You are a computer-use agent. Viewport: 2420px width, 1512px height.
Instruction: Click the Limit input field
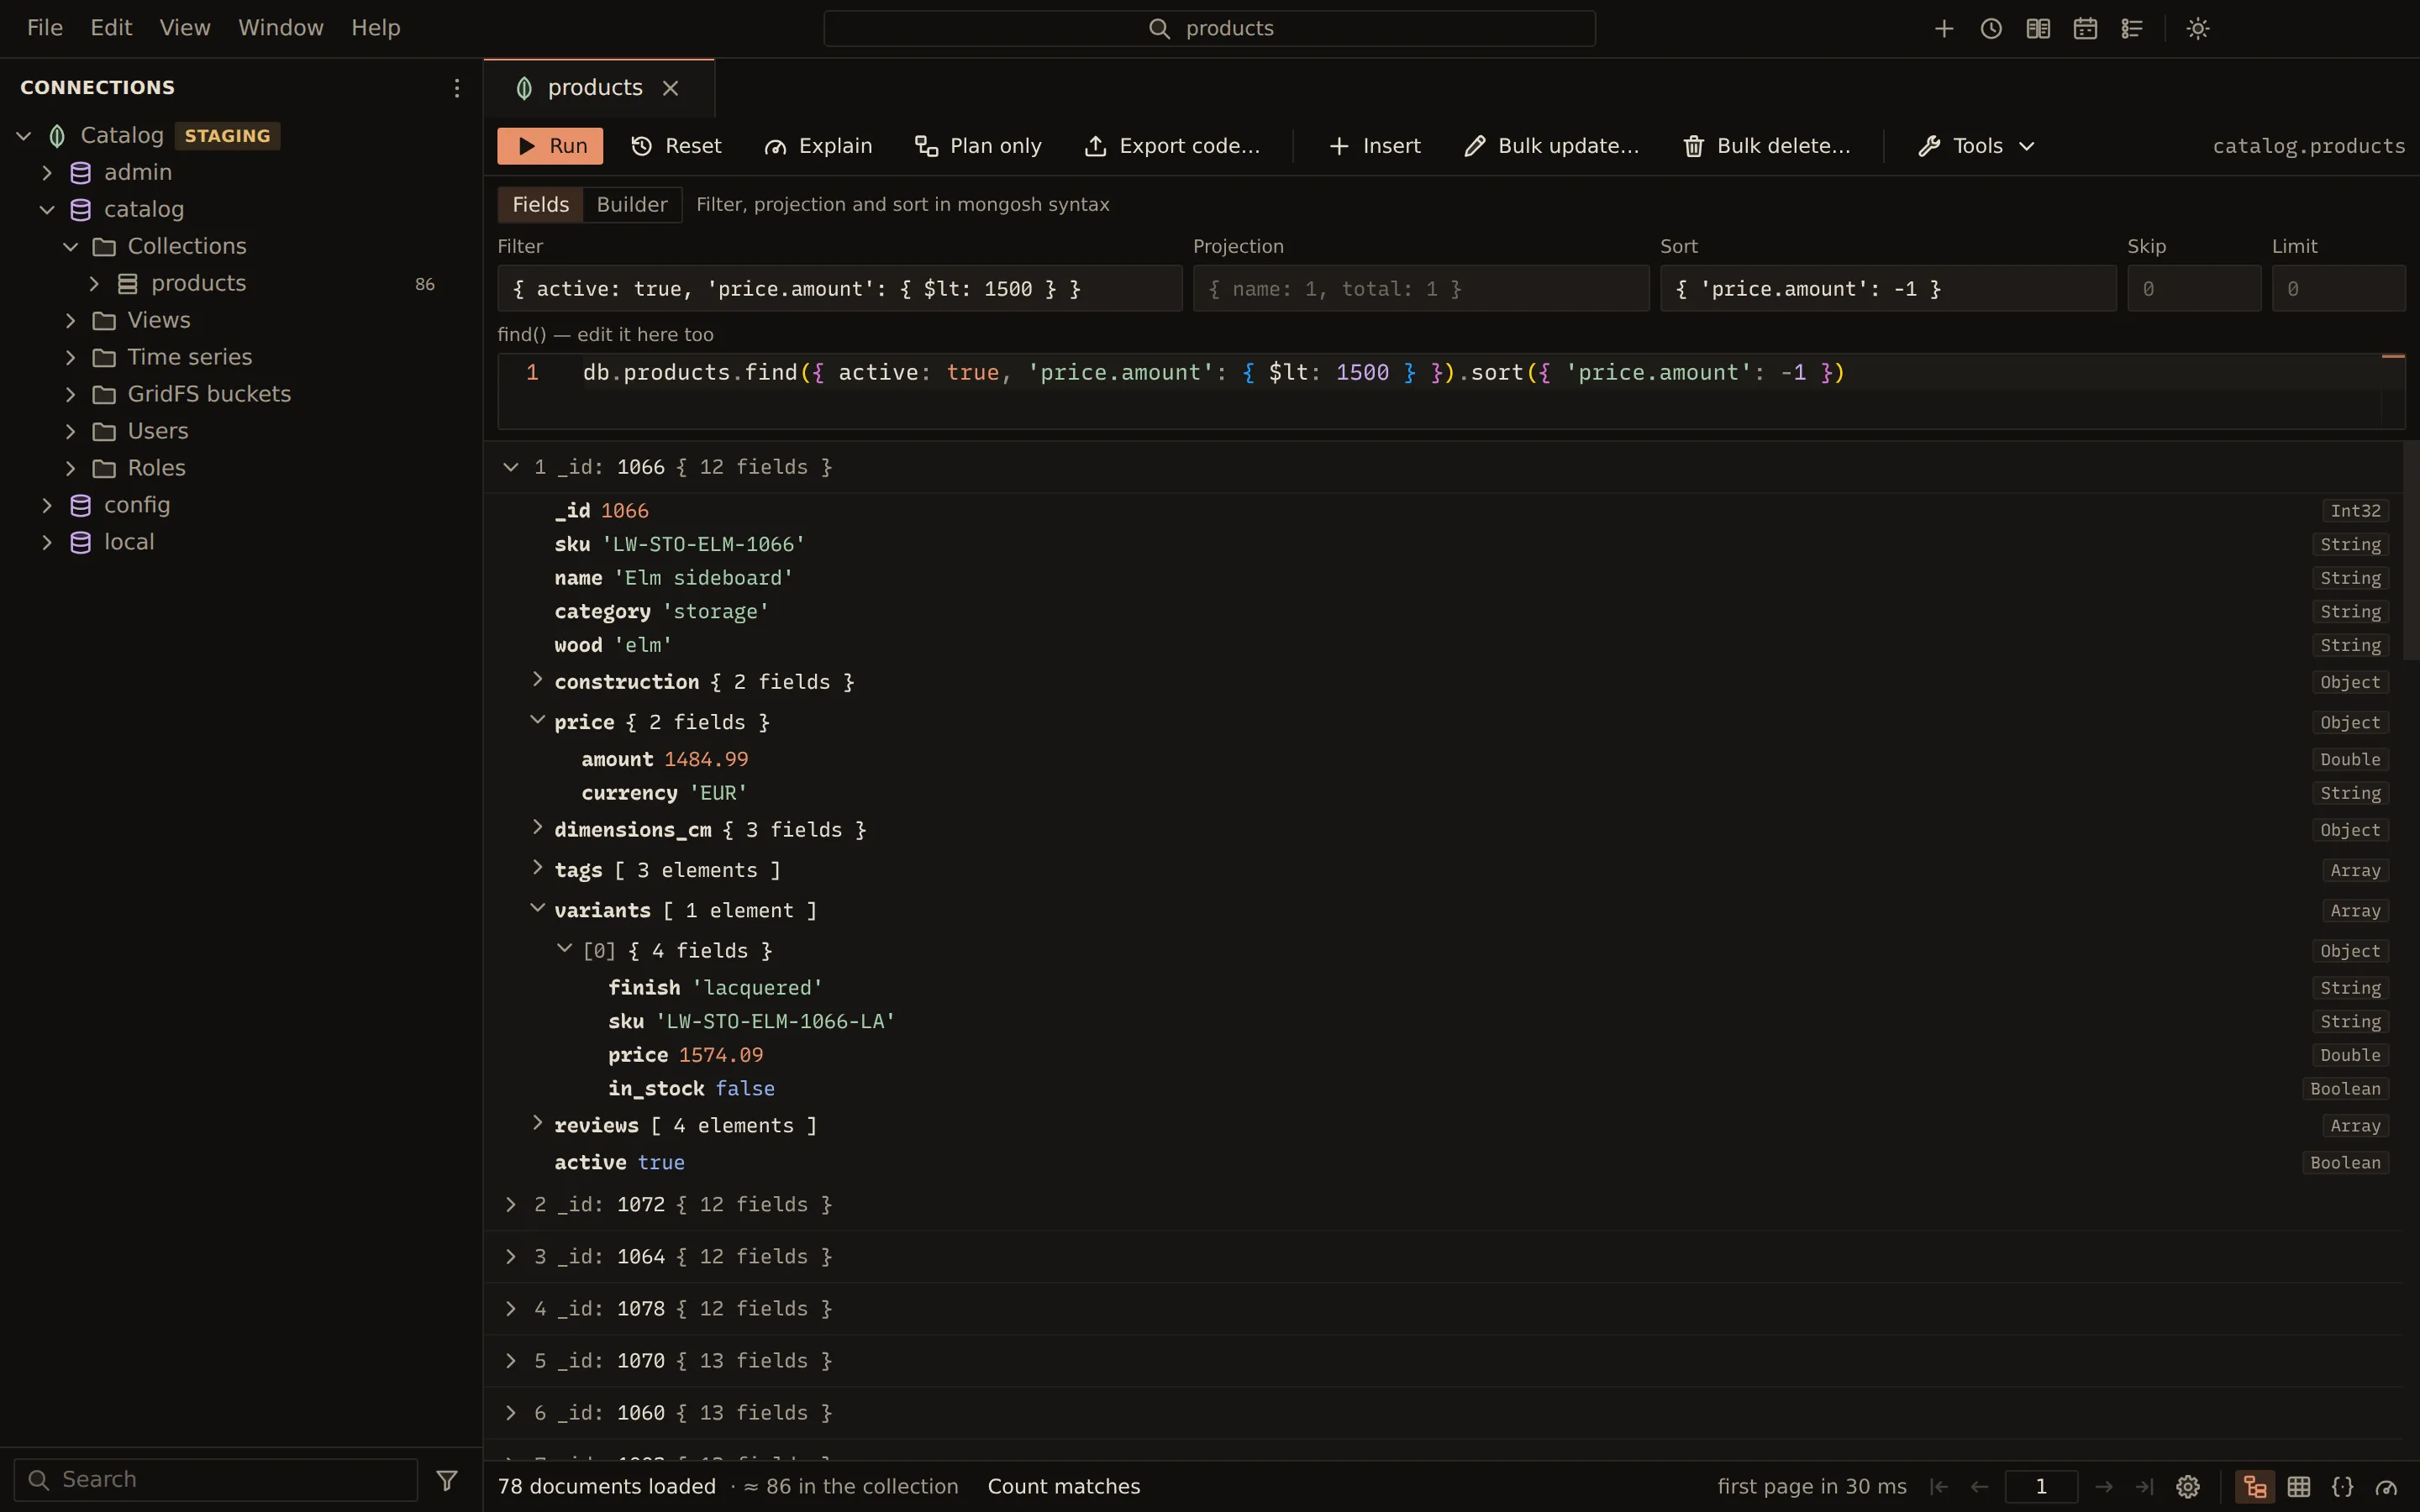pyautogui.click(x=2338, y=289)
